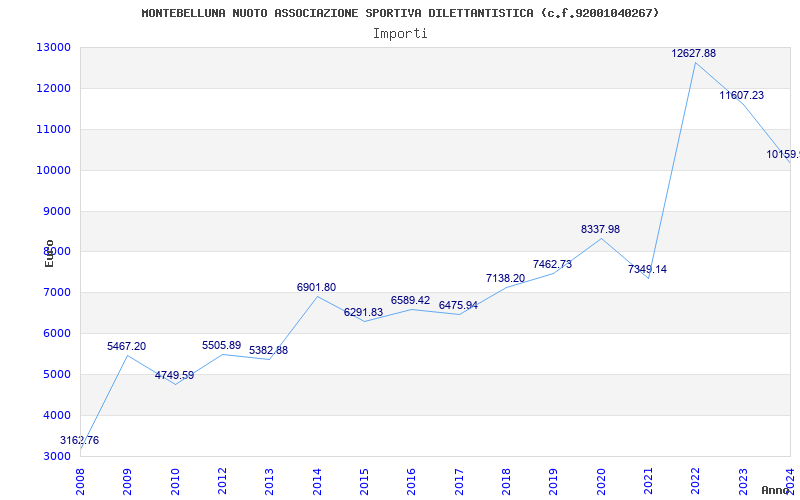Select the 2022 year axis label

click(695, 482)
